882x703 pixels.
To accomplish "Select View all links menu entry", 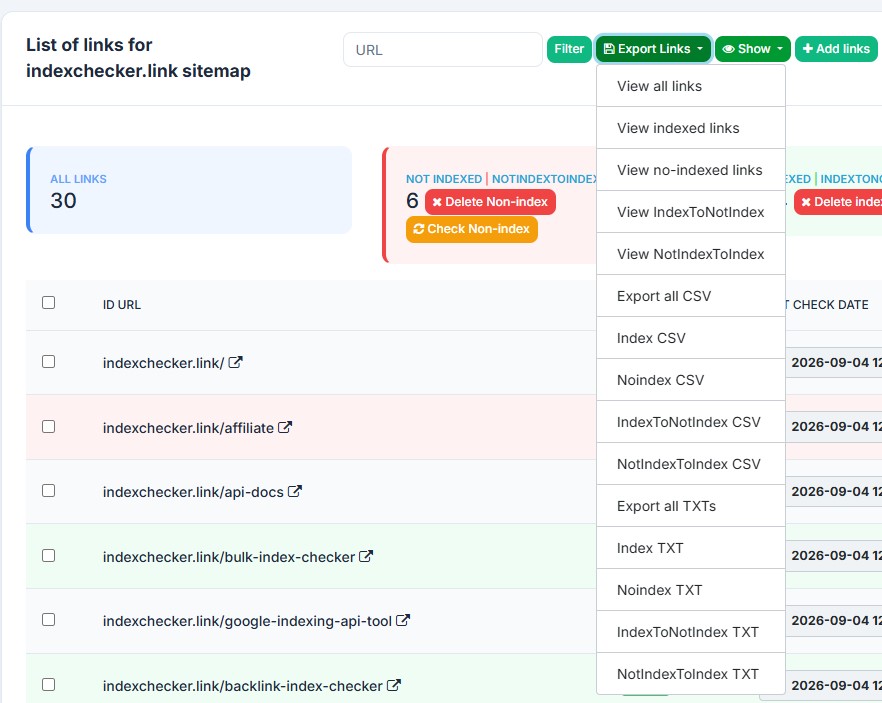I will [691, 86].
